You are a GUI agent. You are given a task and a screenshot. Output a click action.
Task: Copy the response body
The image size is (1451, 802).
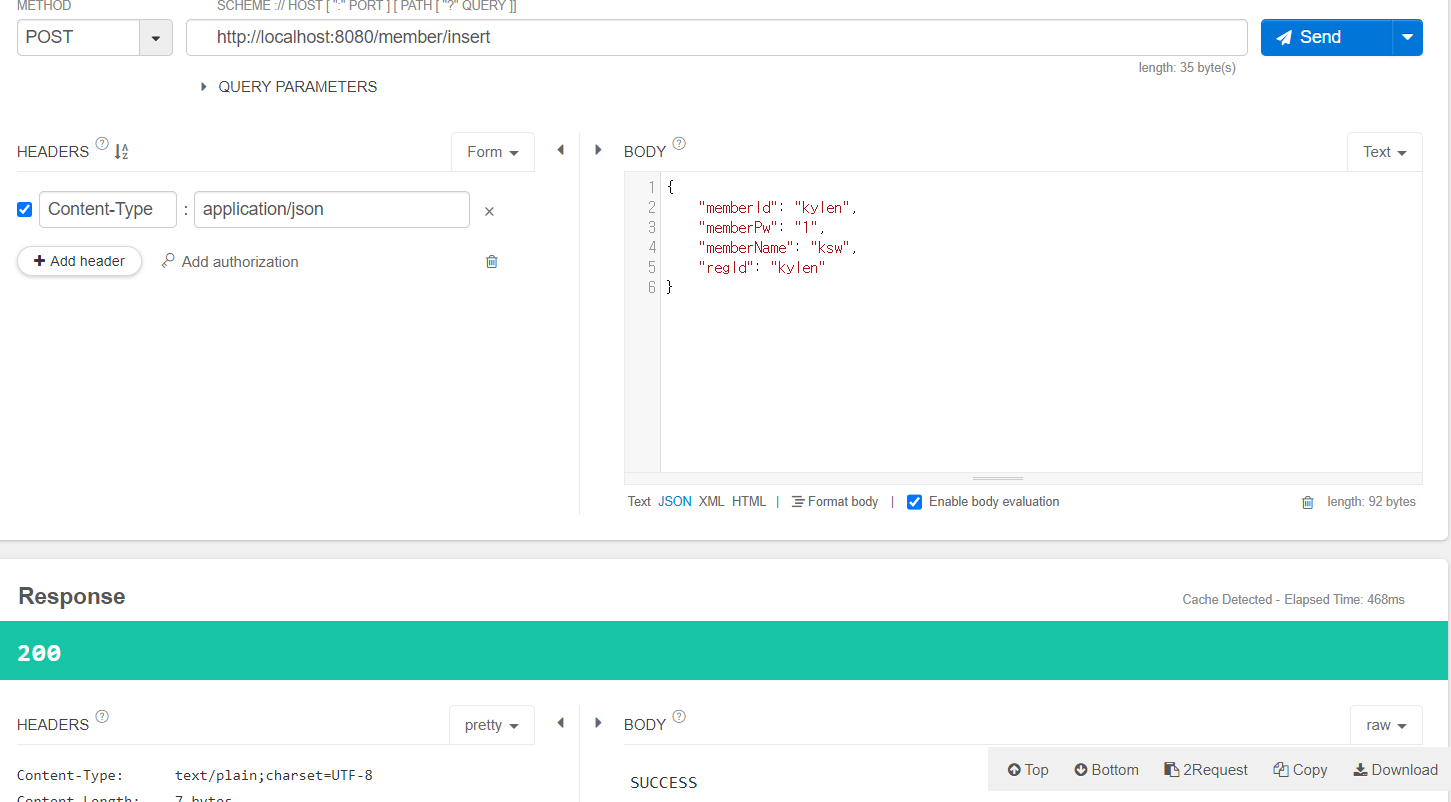point(1300,770)
